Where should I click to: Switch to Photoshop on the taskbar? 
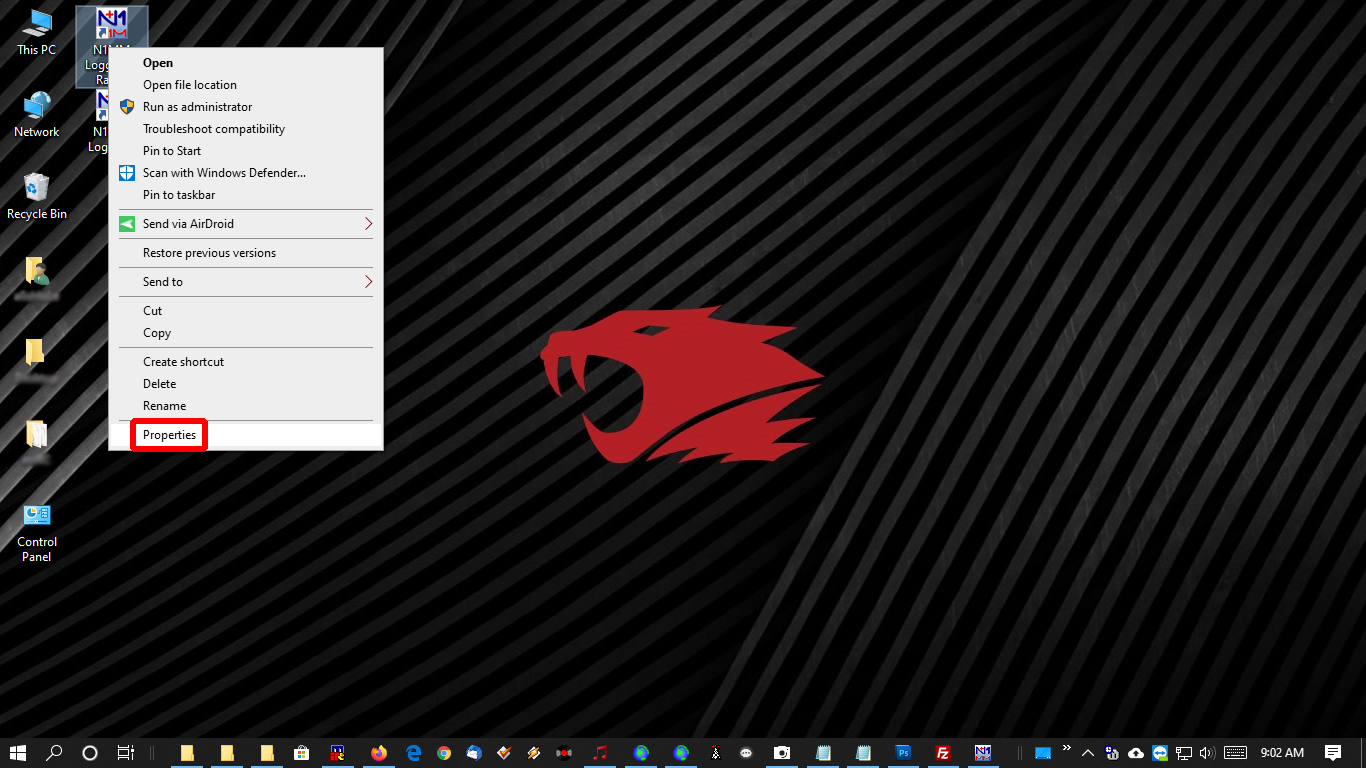[903, 753]
